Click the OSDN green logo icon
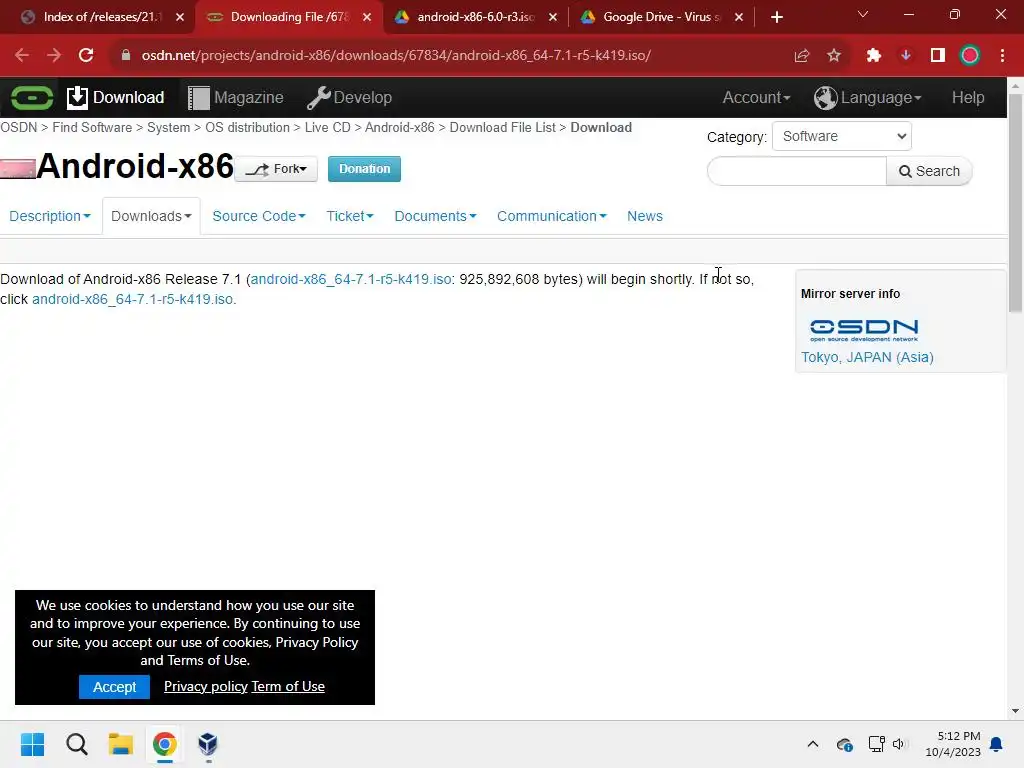 coord(31,98)
